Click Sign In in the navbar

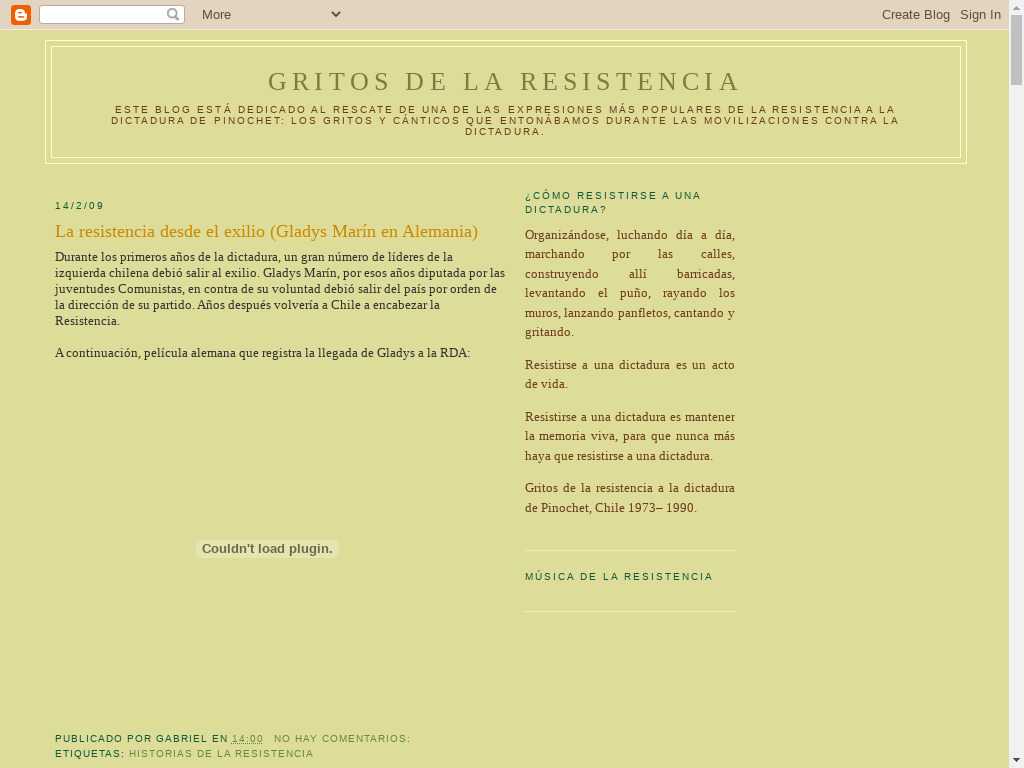[980, 14]
